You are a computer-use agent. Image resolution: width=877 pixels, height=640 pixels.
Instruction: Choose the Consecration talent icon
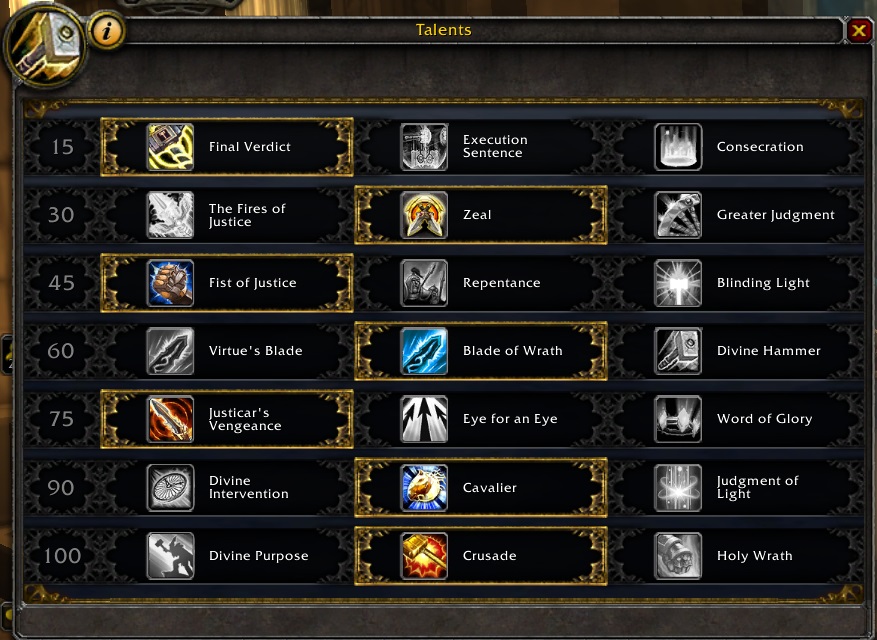(x=678, y=147)
